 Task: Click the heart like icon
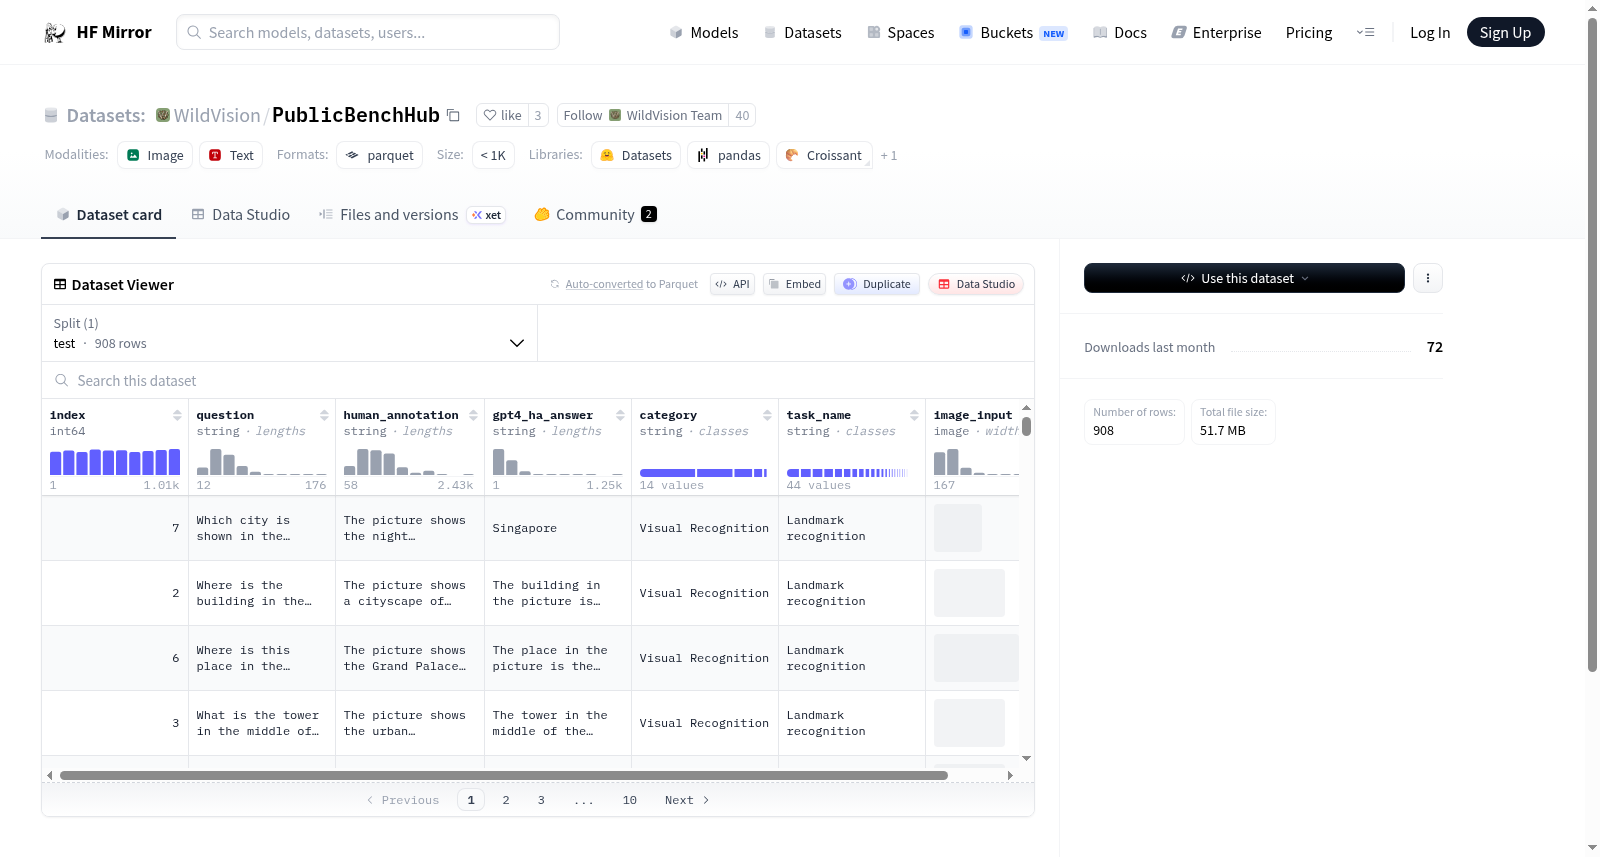click(490, 115)
